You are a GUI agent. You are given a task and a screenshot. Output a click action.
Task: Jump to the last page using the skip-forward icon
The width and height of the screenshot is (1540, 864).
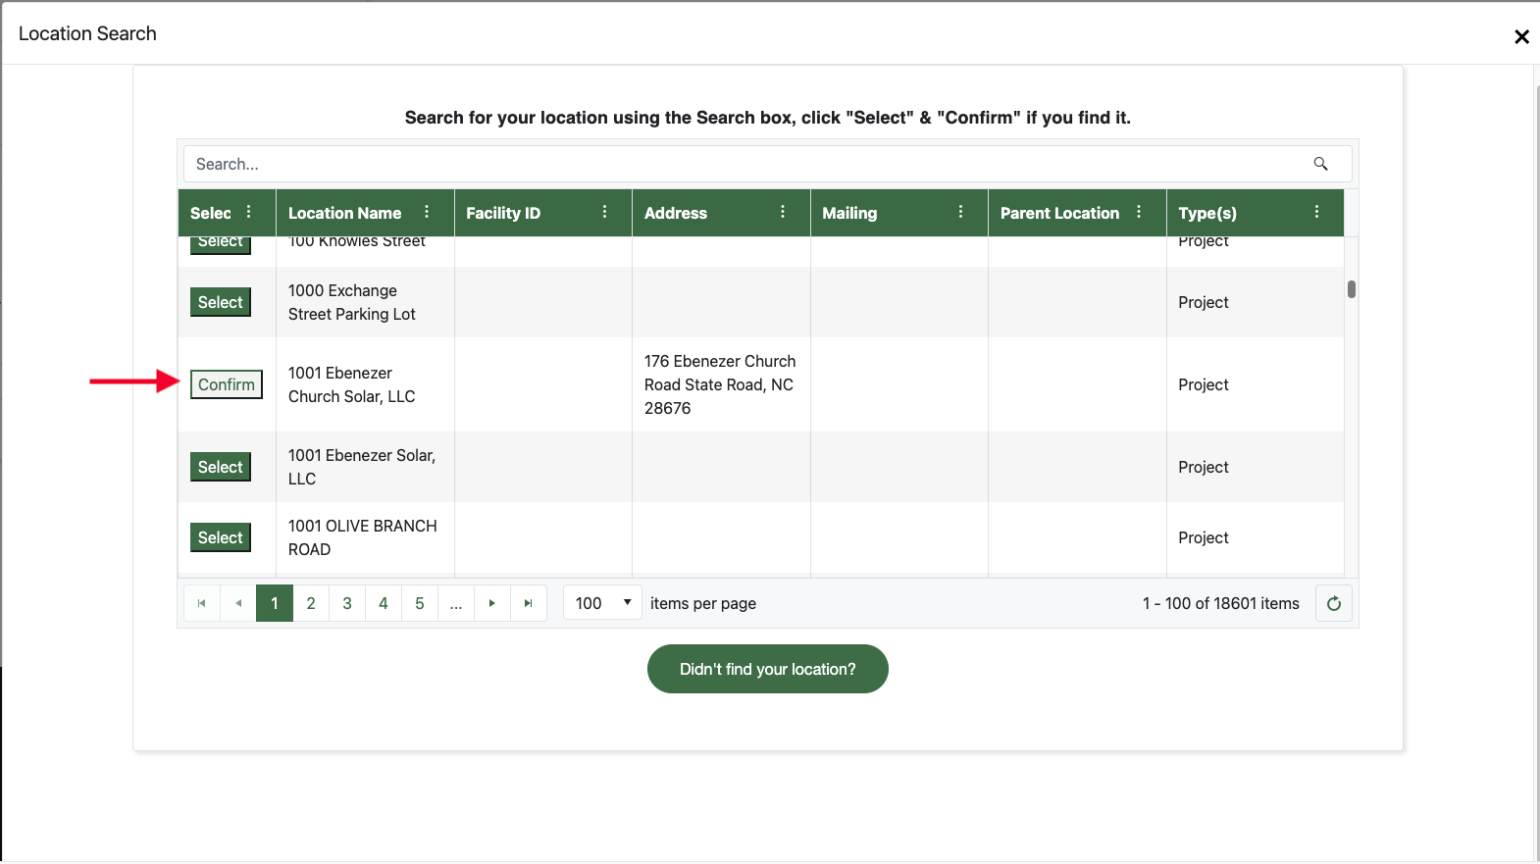tap(529, 602)
